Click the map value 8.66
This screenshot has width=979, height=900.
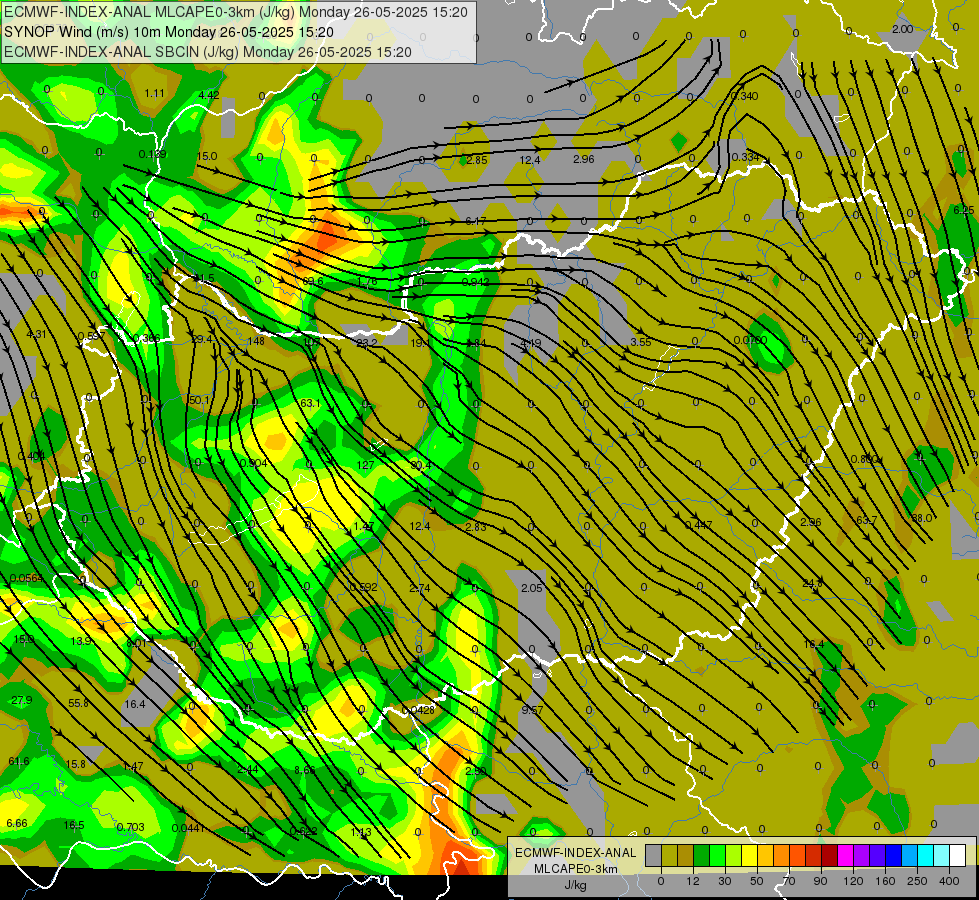click(x=305, y=771)
